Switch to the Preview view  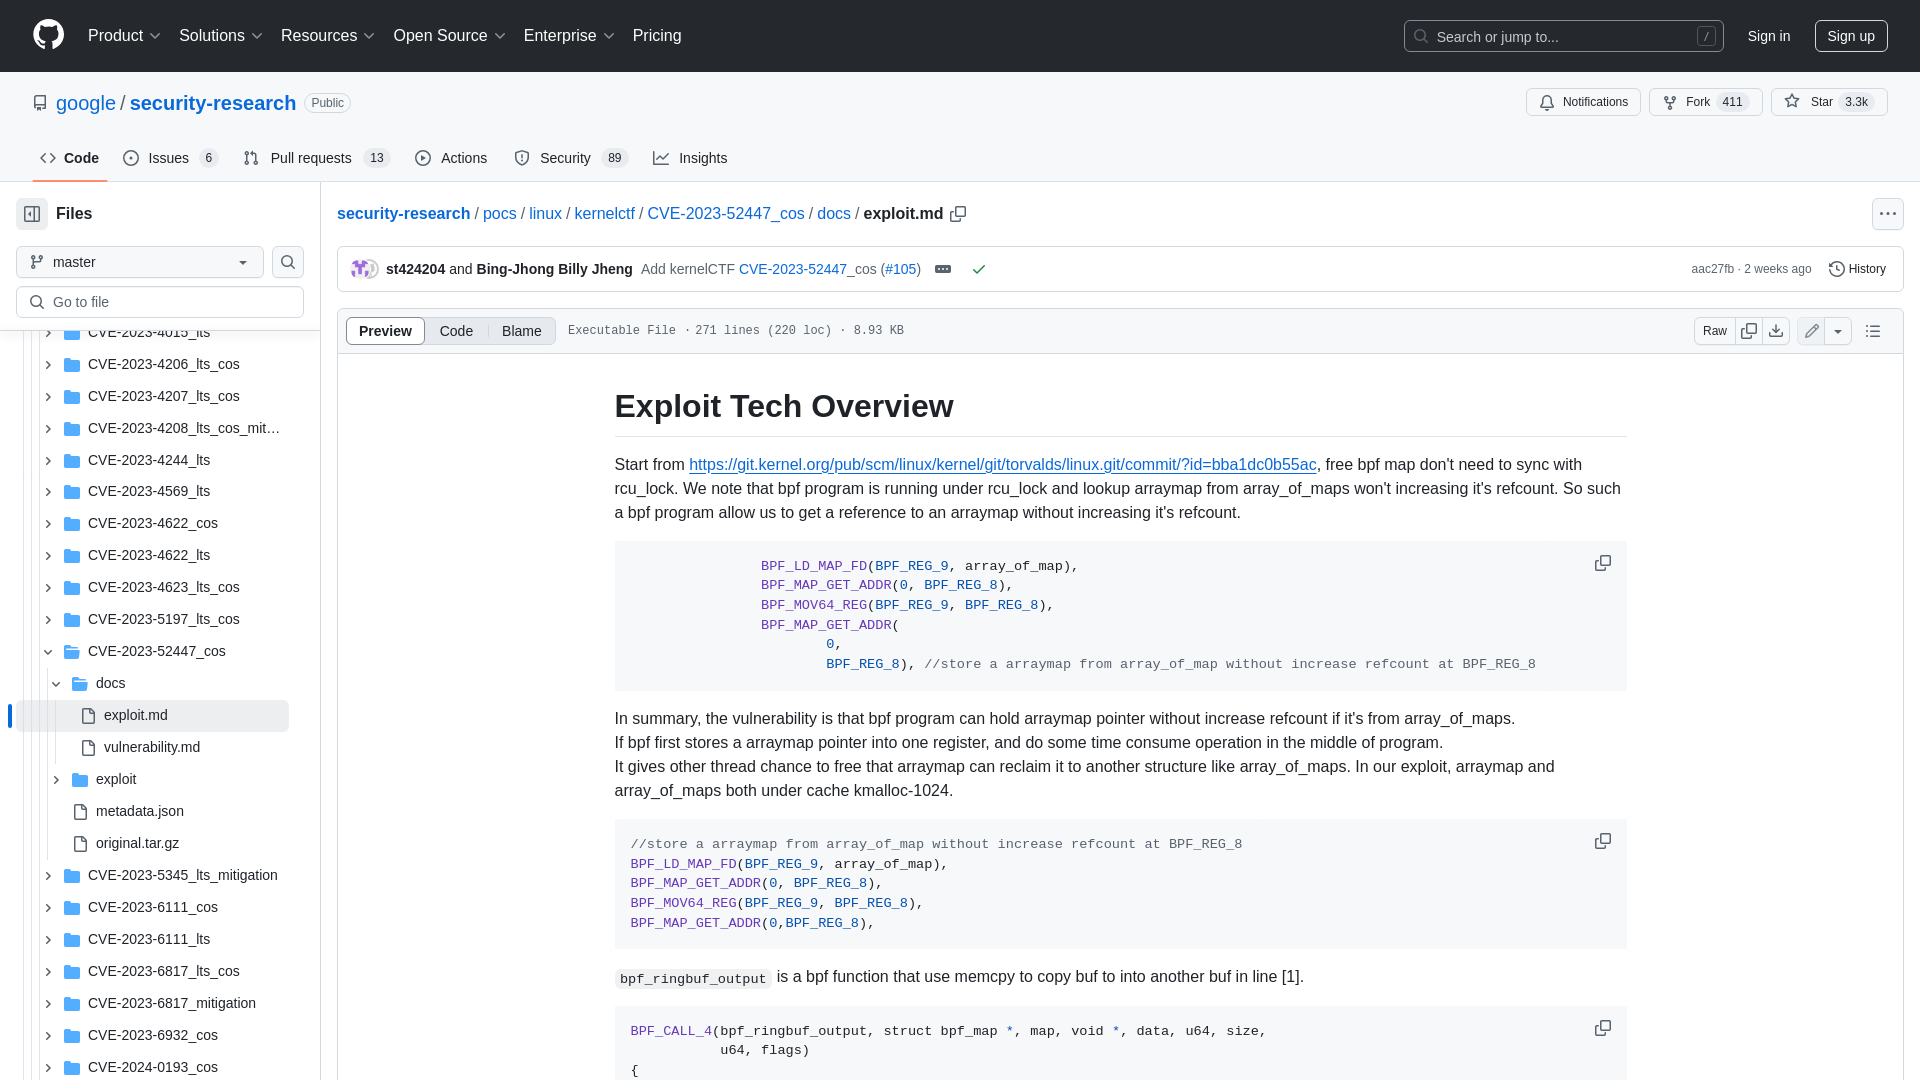point(385,331)
